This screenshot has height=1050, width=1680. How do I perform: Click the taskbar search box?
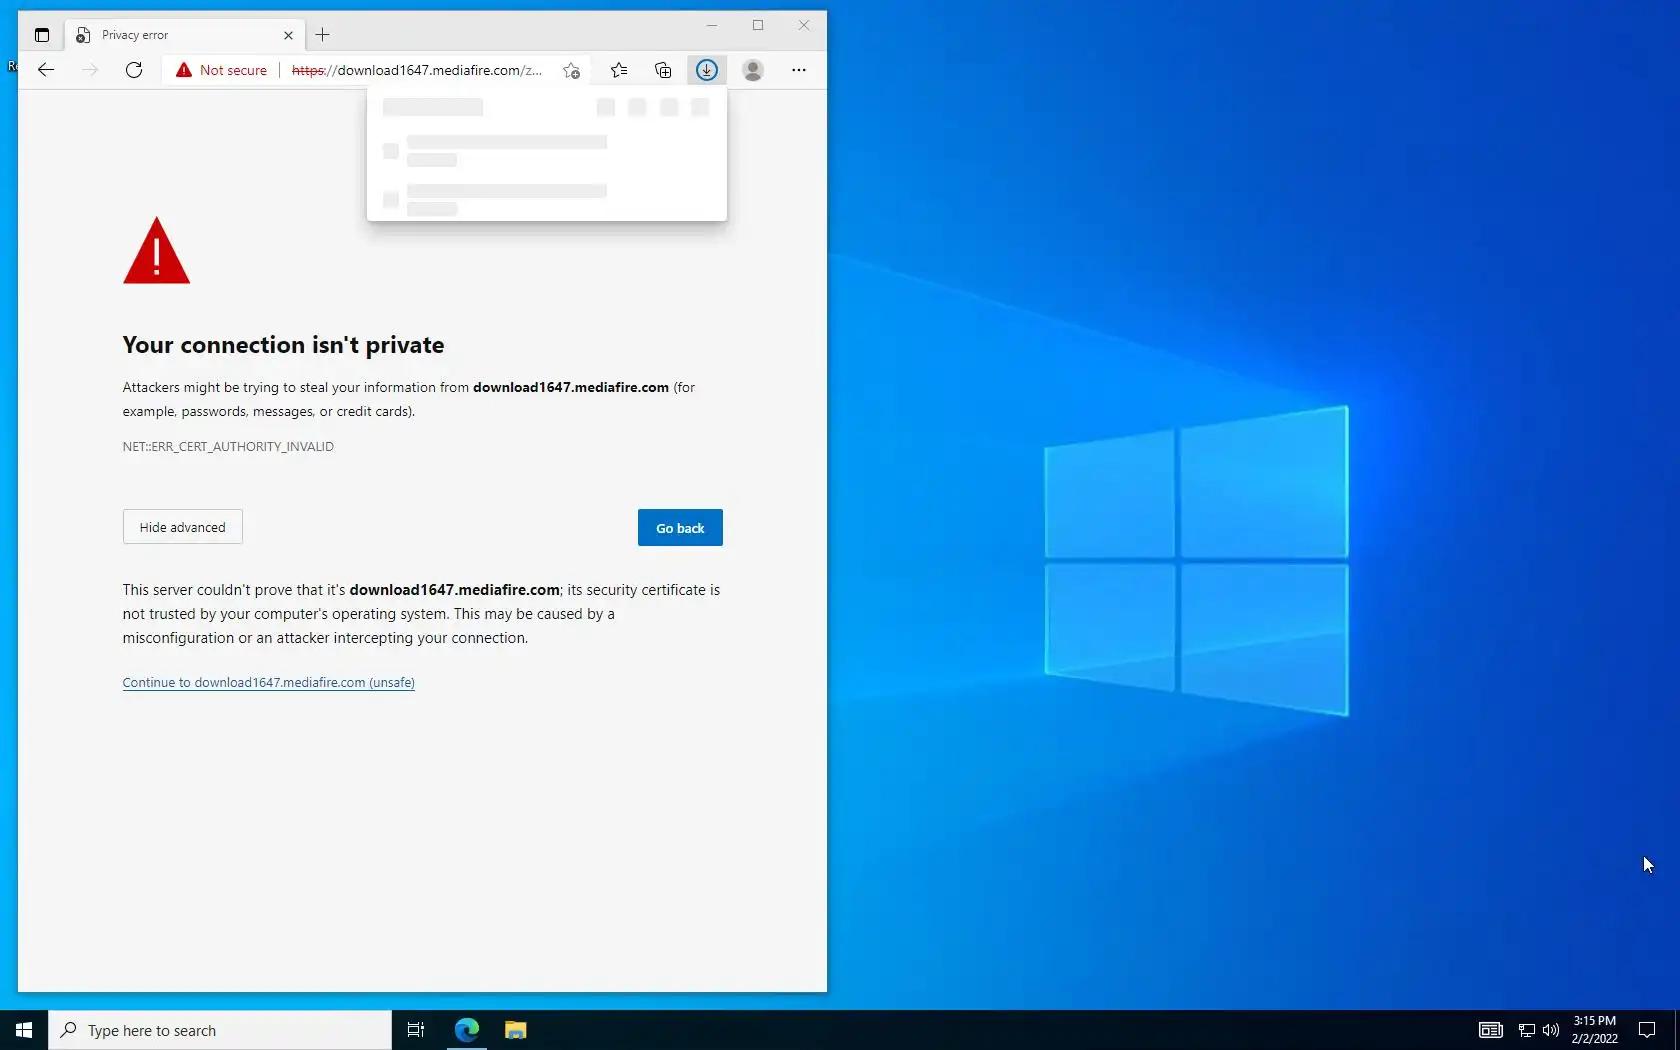[x=220, y=1030]
